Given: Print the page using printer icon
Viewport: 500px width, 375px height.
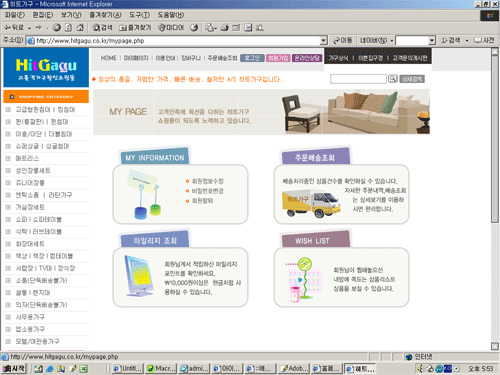Looking at the screenshot, I should coord(225,28).
